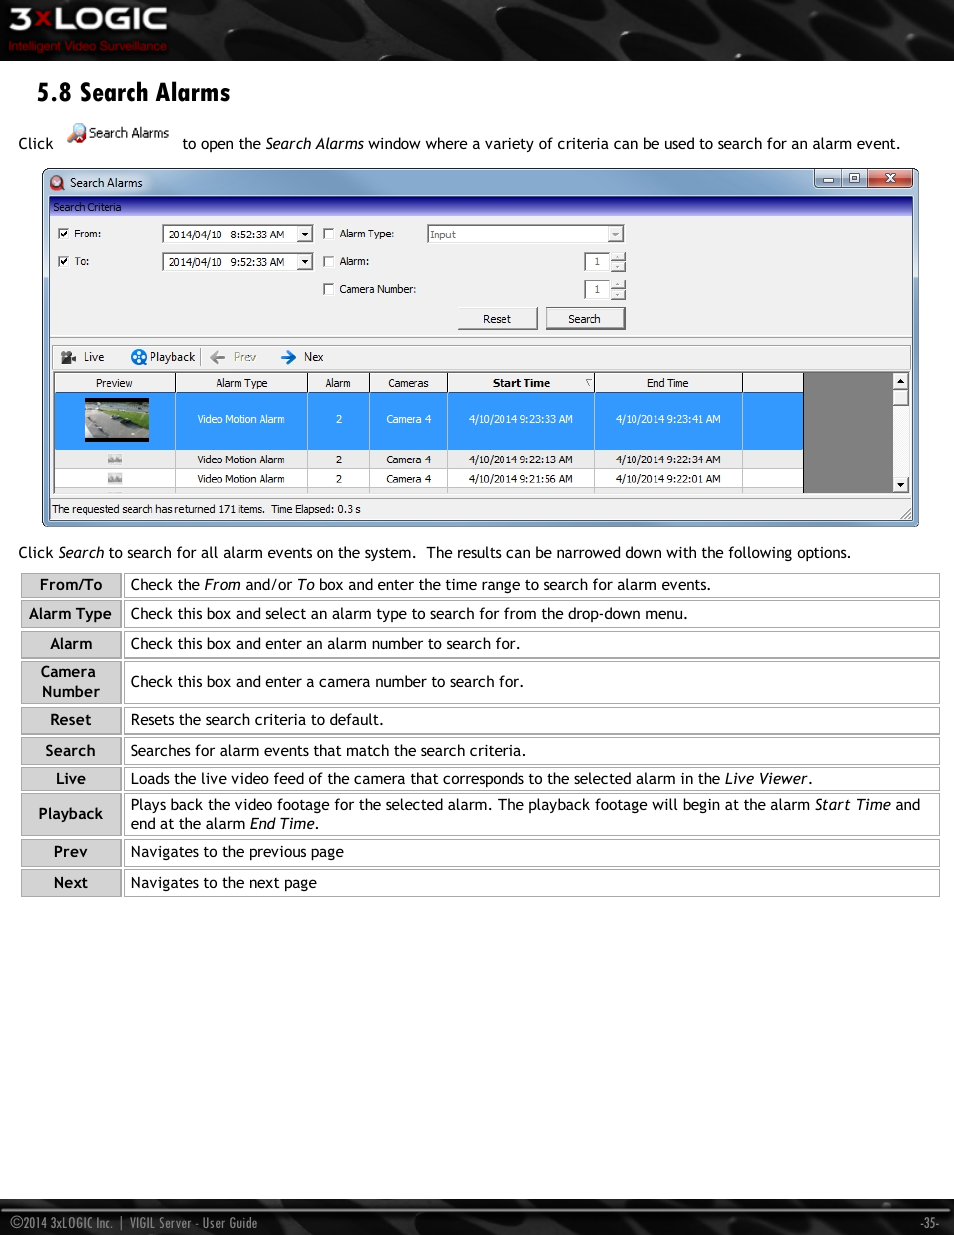Go to the Prev results page
Viewport: 954px width, 1235px height.
tap(233, 357)
